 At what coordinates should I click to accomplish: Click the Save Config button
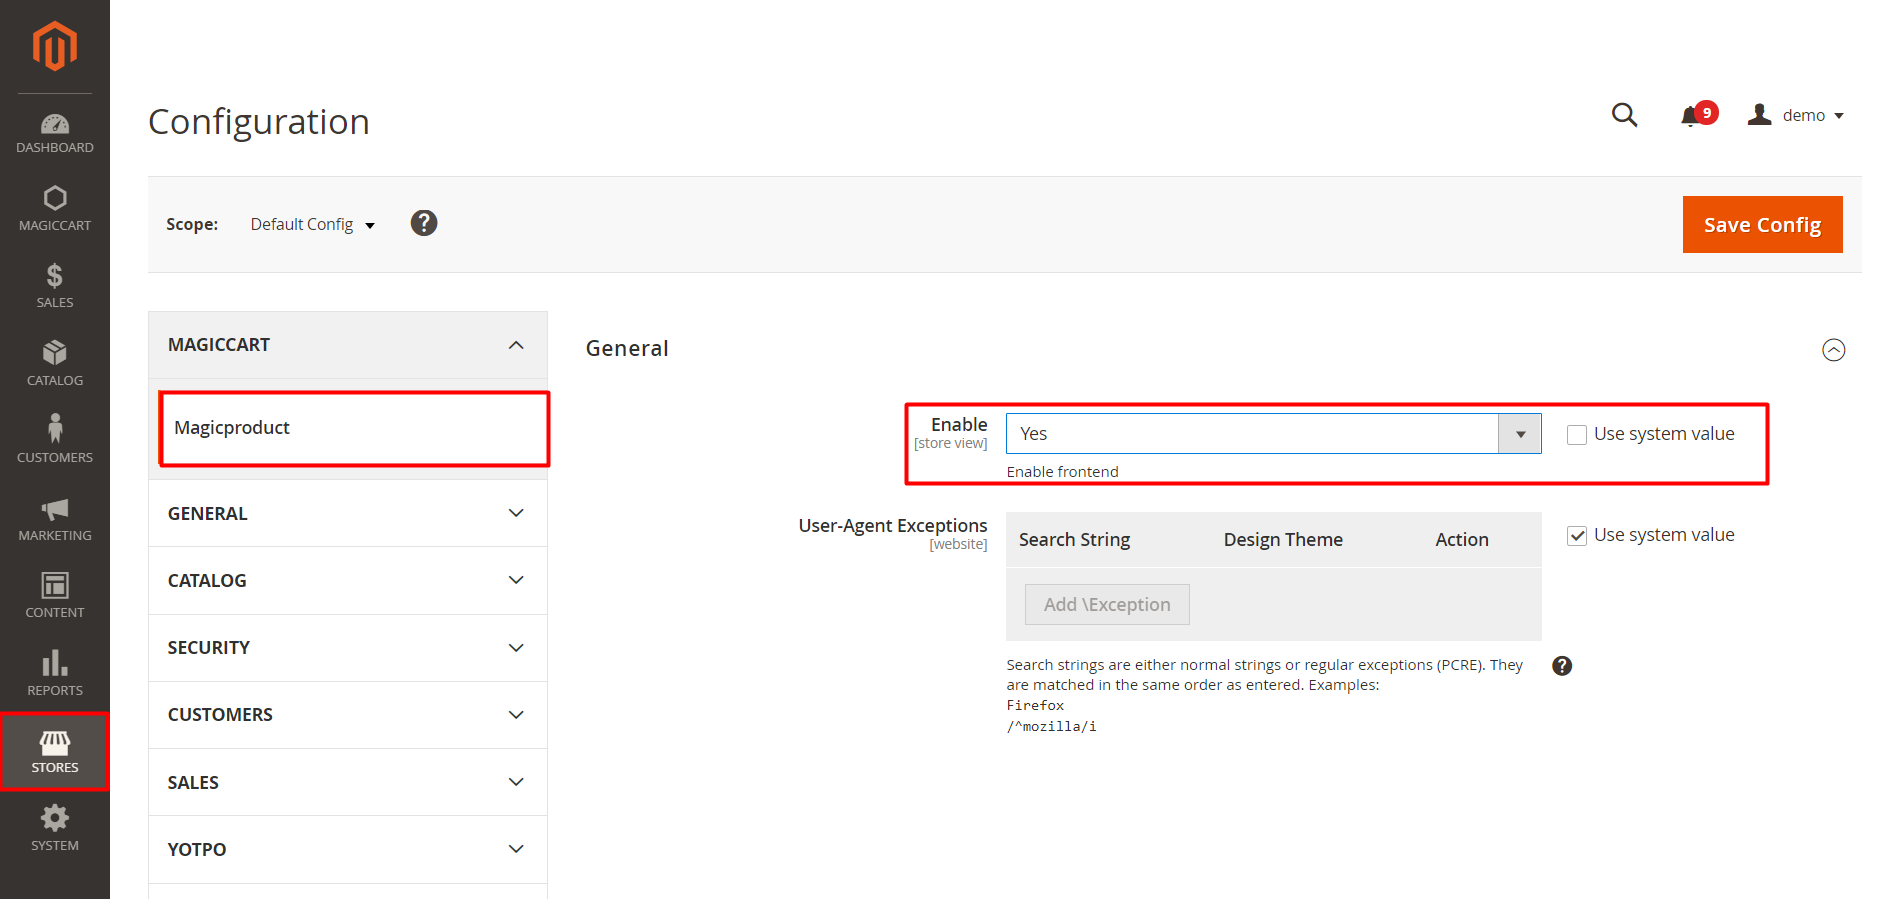[1761, 225]
